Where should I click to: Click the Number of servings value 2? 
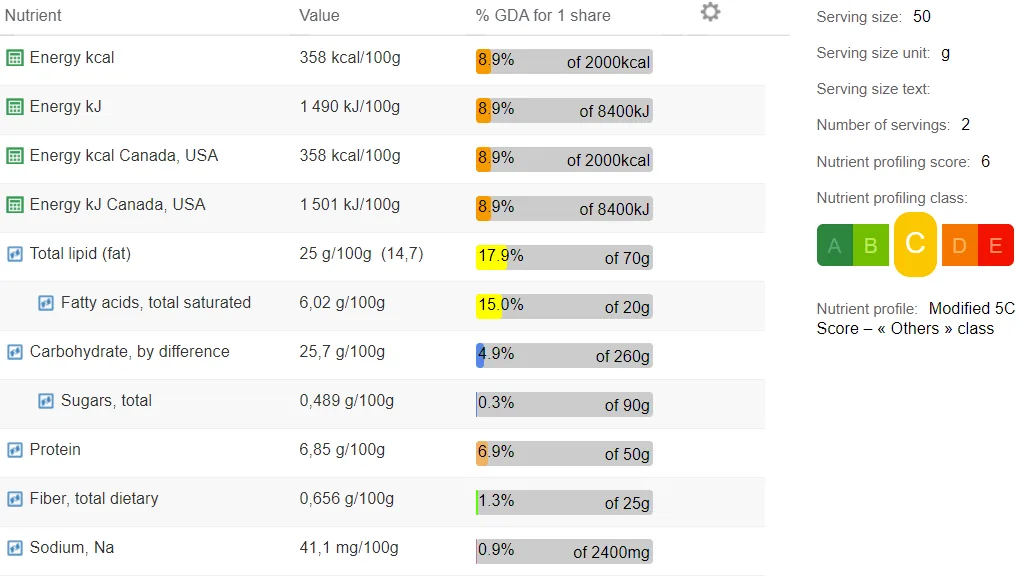point(965,125)
